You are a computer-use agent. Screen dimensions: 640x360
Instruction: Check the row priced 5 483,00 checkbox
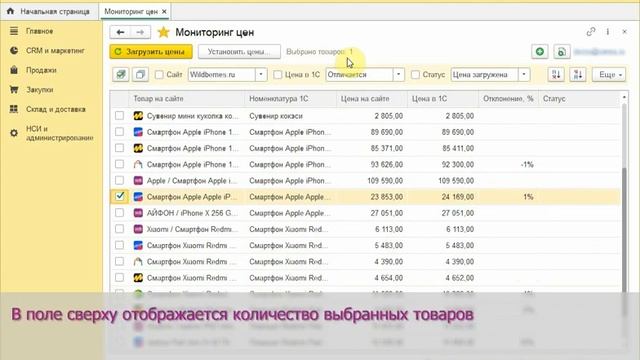[x=119, y=245]
